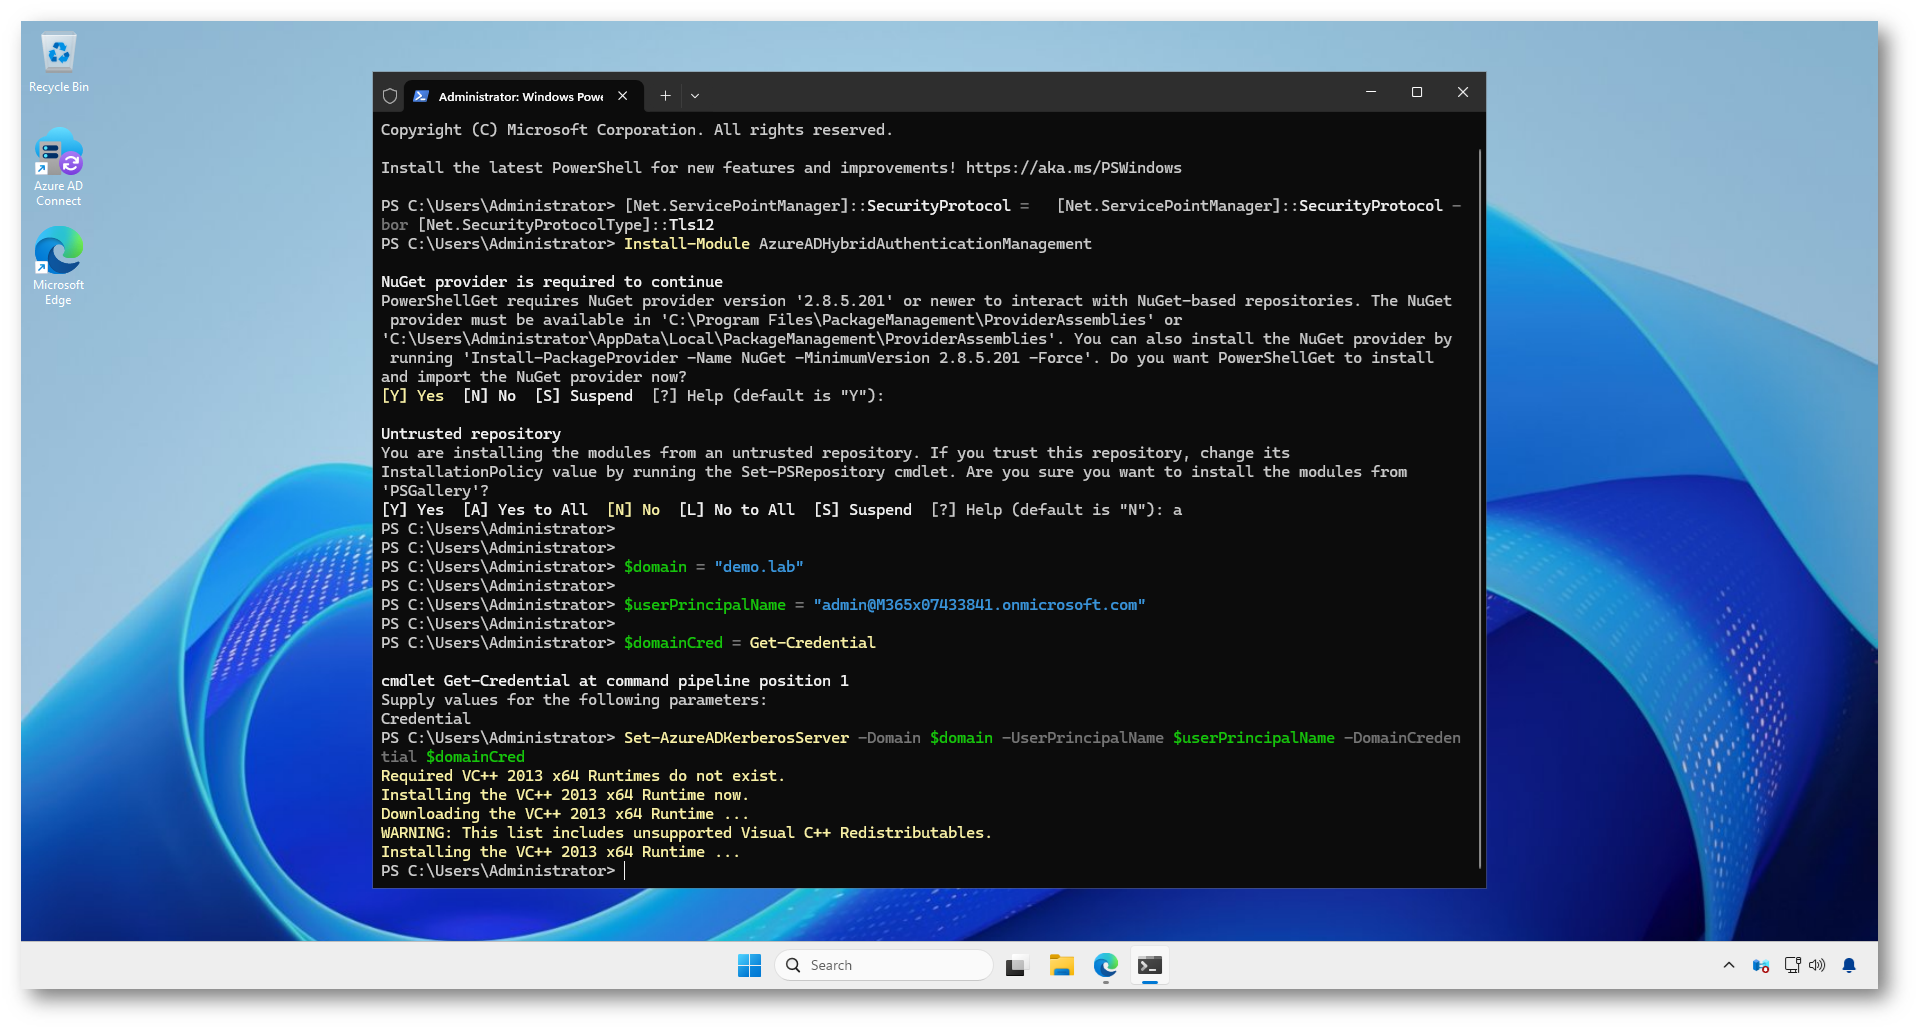1920x1031 pixels.
Task: Open File Explorer from the taskbar
Action: [x=1061, y=965]
